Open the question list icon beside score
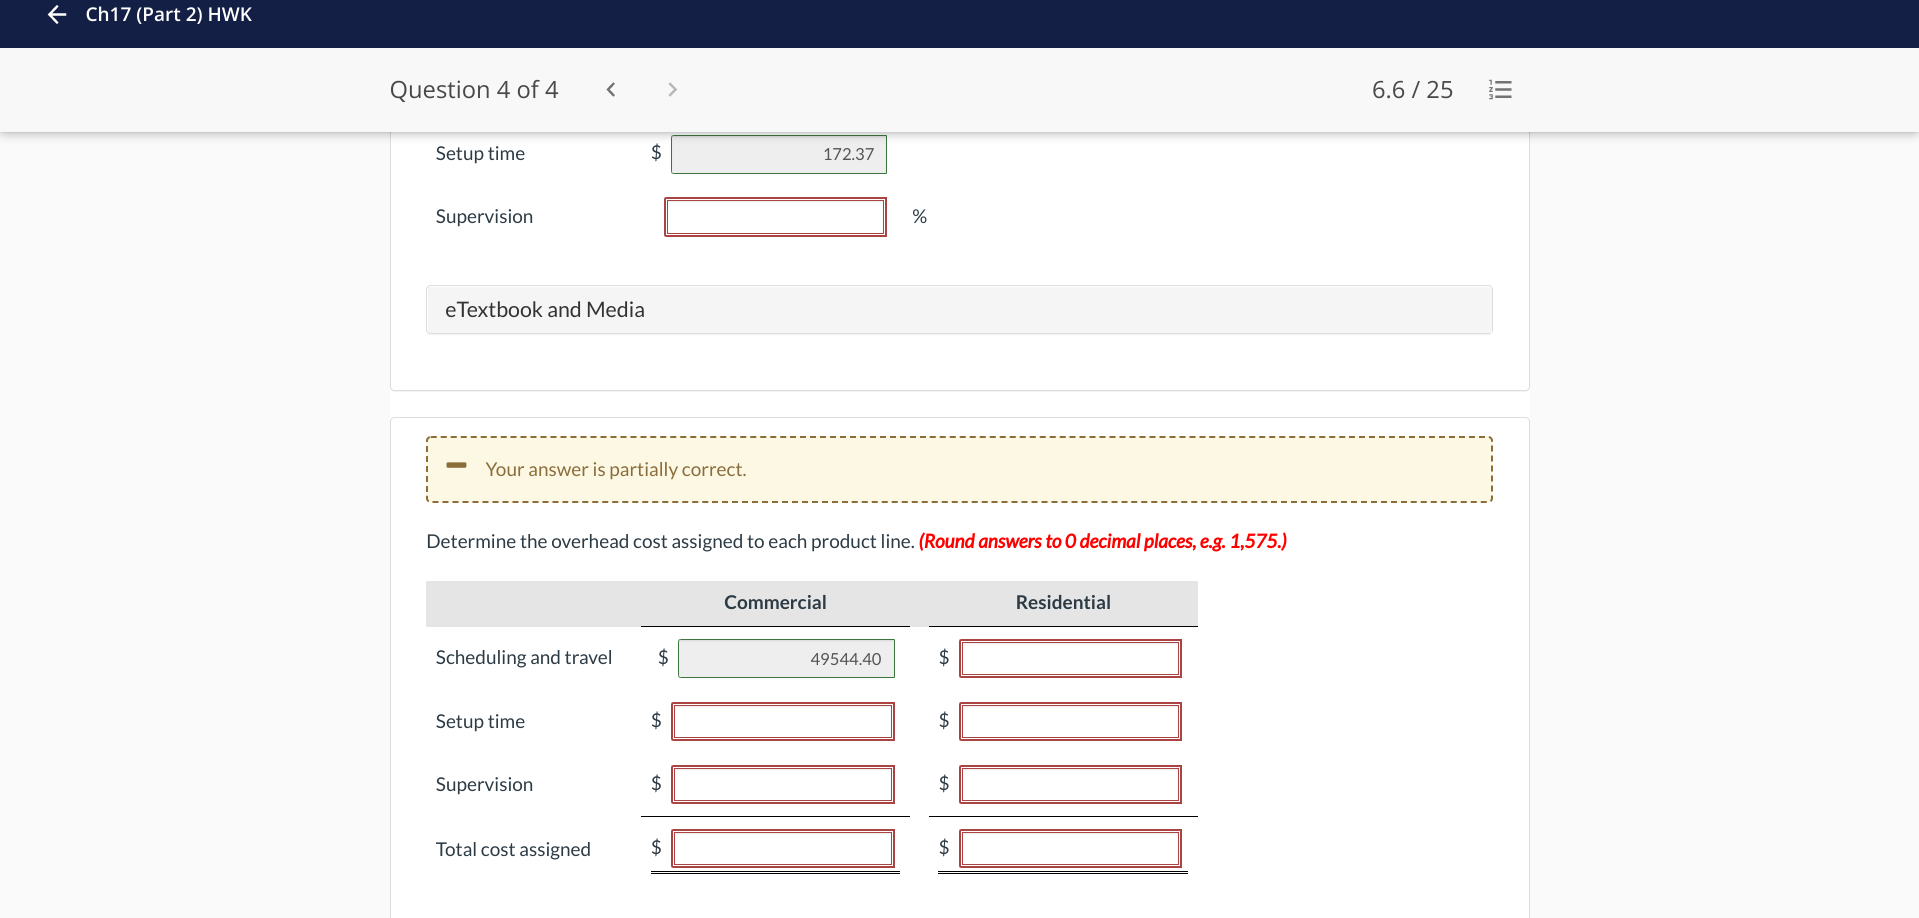The height and width of the screenshot is (918, 1919). (x=1500, y=90)
